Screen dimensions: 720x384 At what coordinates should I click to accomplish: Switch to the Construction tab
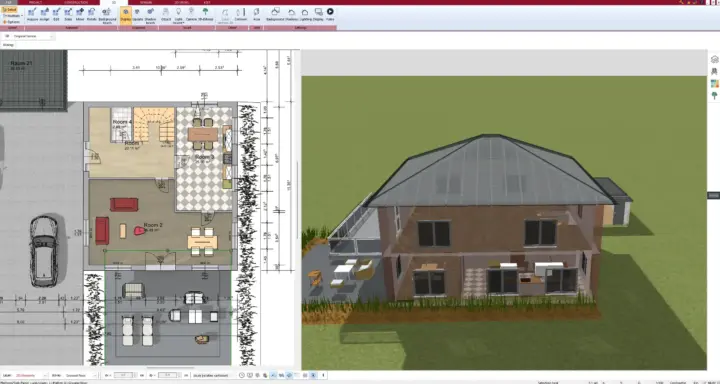pyautogui.click(x=76, y=2)
